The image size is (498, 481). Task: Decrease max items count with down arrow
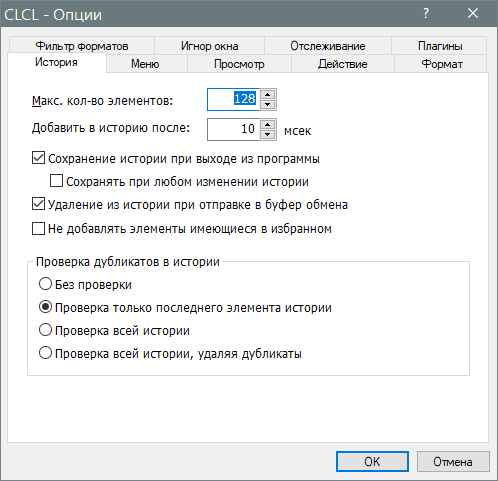click(267, 104)
